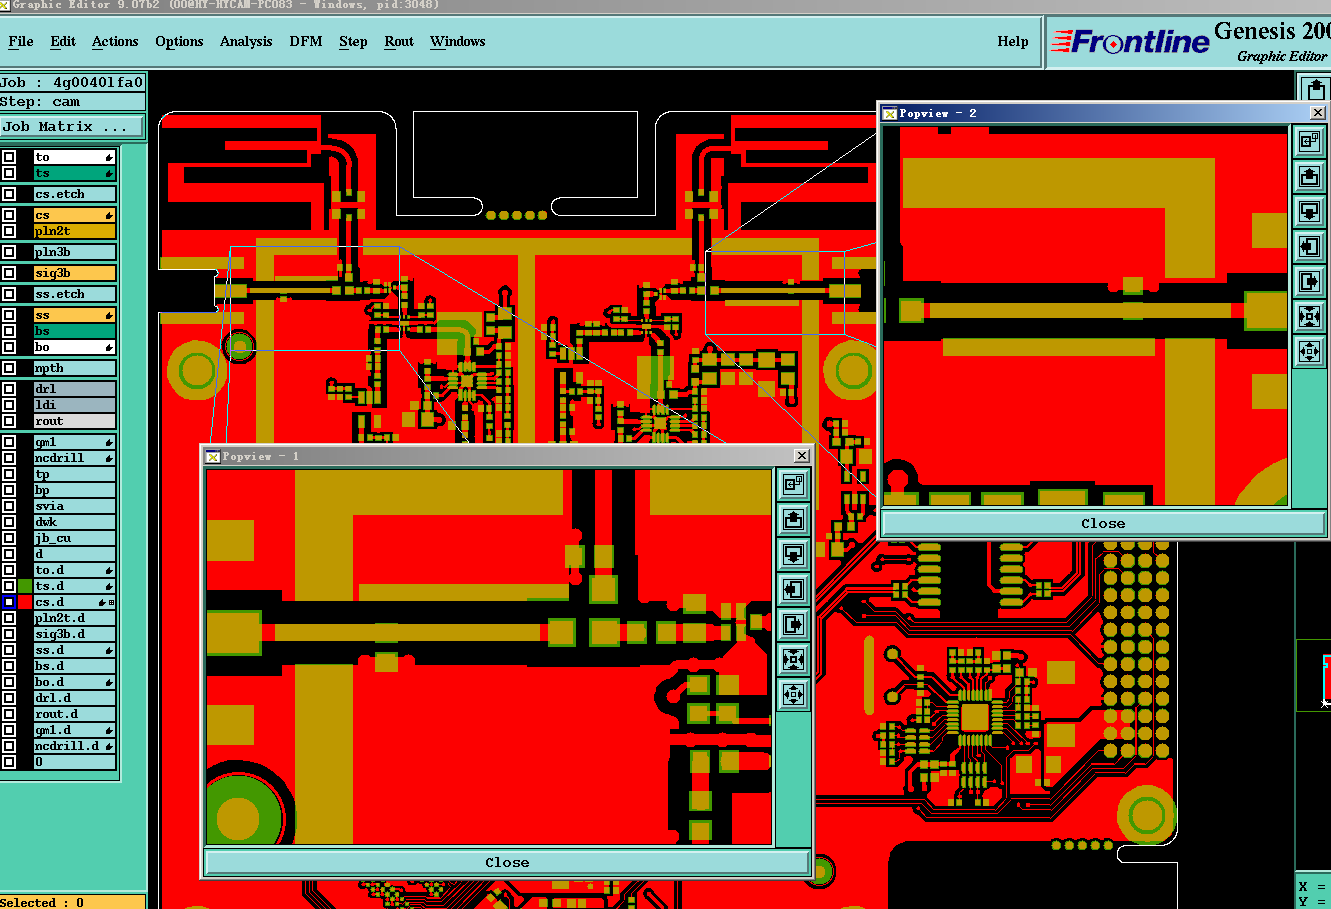Toggle the checkbox for the to layer
Screen dimensions: 1331x909
point(9,157)
